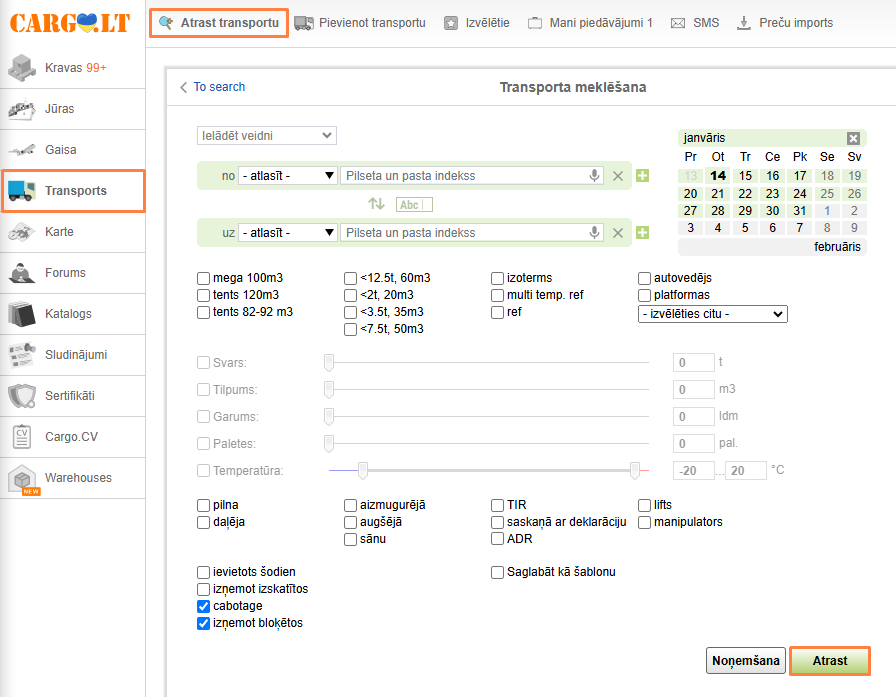Open the 'no' country selector dropdown

[288, 176]
